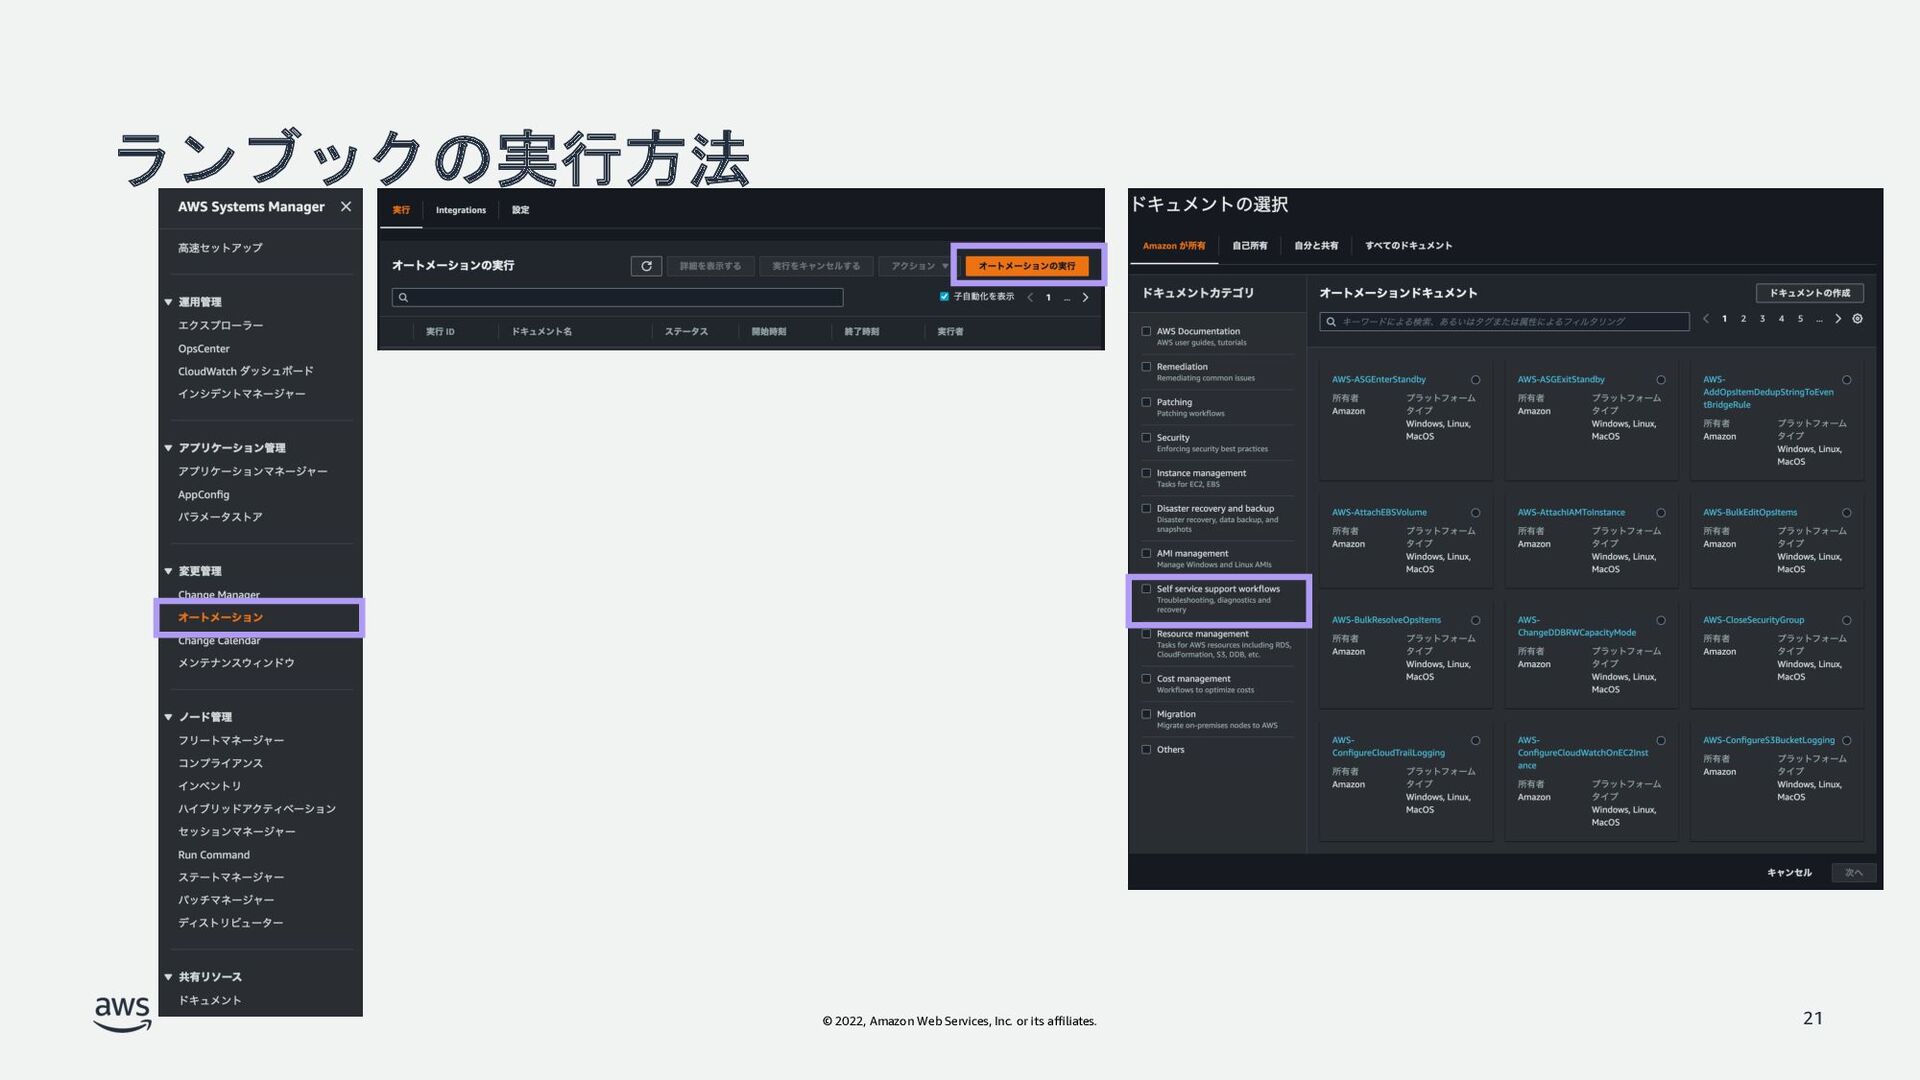Check the AMI management category
The image size is (1920, 1080).
(x=1146, y=553)
